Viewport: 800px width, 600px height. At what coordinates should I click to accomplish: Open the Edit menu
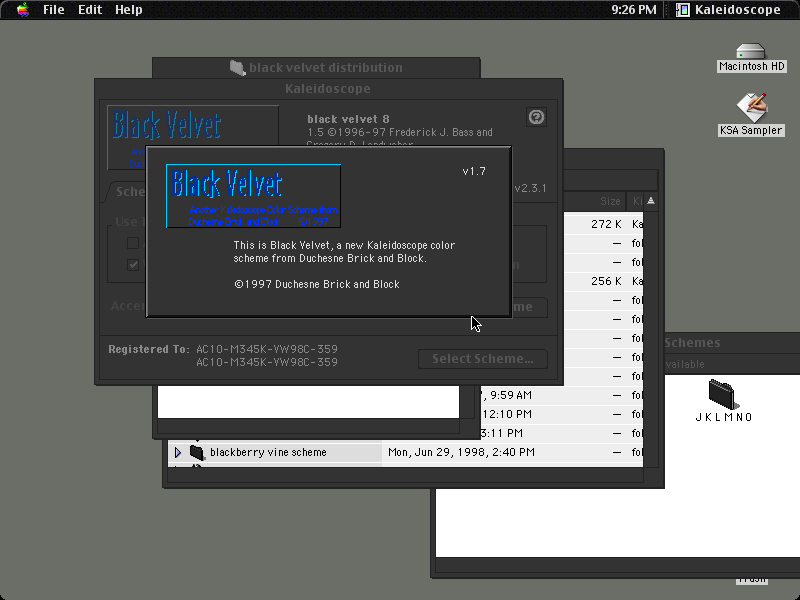pos(90,10)
